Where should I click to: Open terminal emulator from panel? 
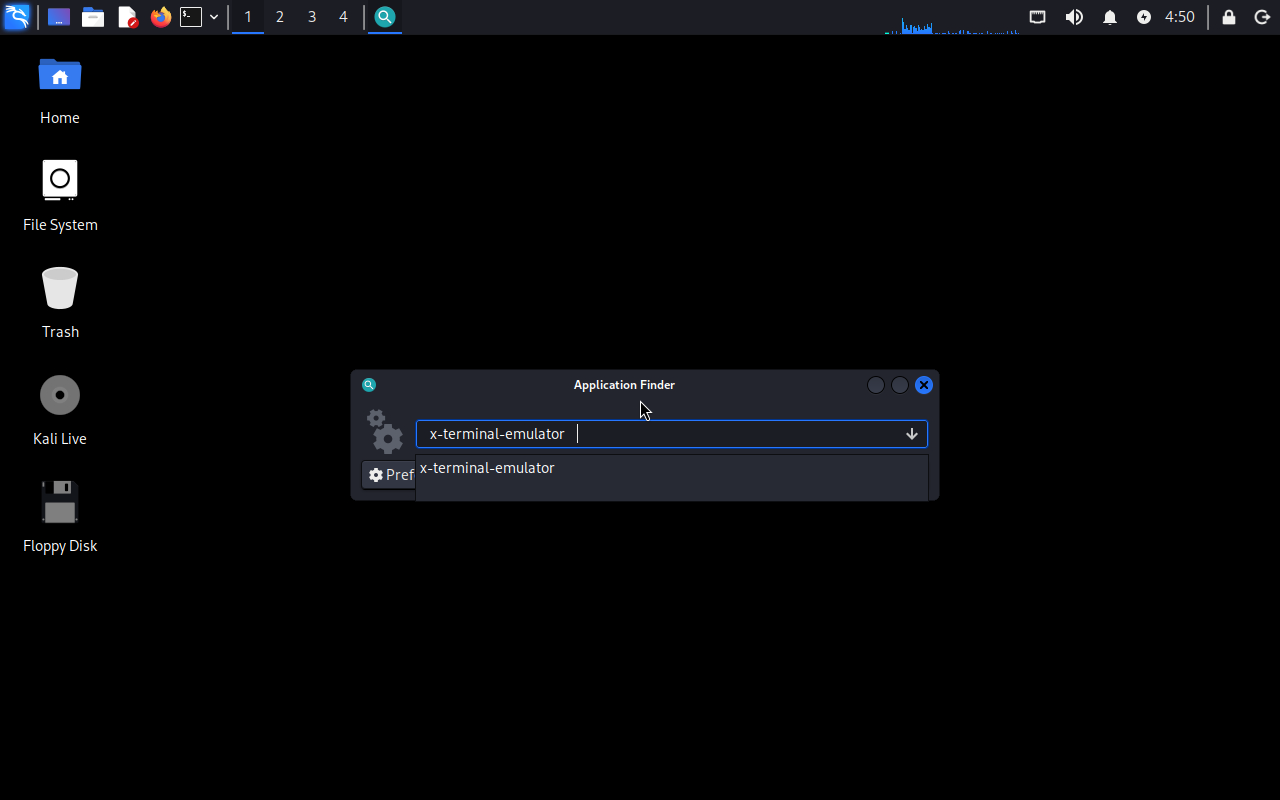click(x=191, y=17)
